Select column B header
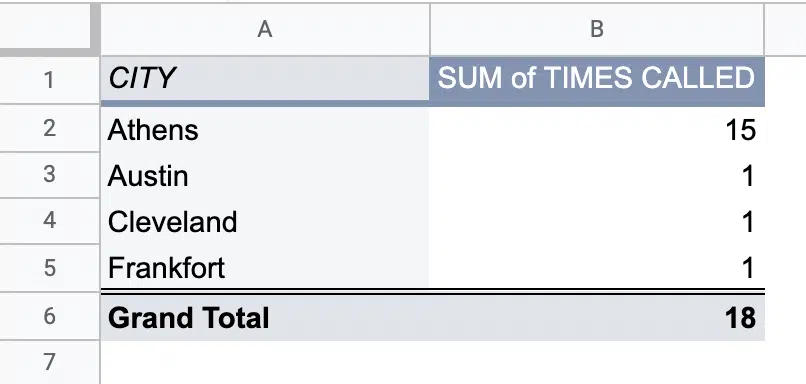The height and width of the screenshot is (384, 806). 597,29
